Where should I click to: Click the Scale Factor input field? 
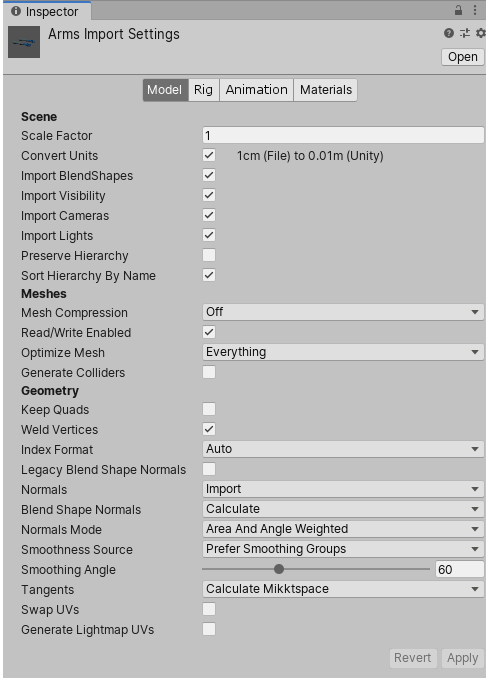click(343, 135)
